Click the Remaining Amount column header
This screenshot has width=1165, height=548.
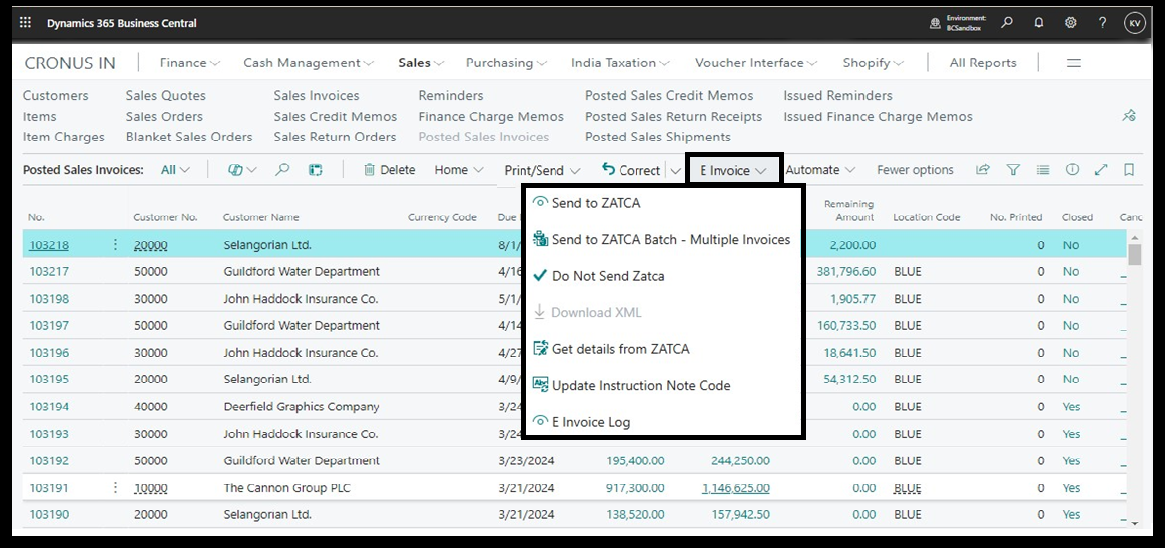pos(848,210)
